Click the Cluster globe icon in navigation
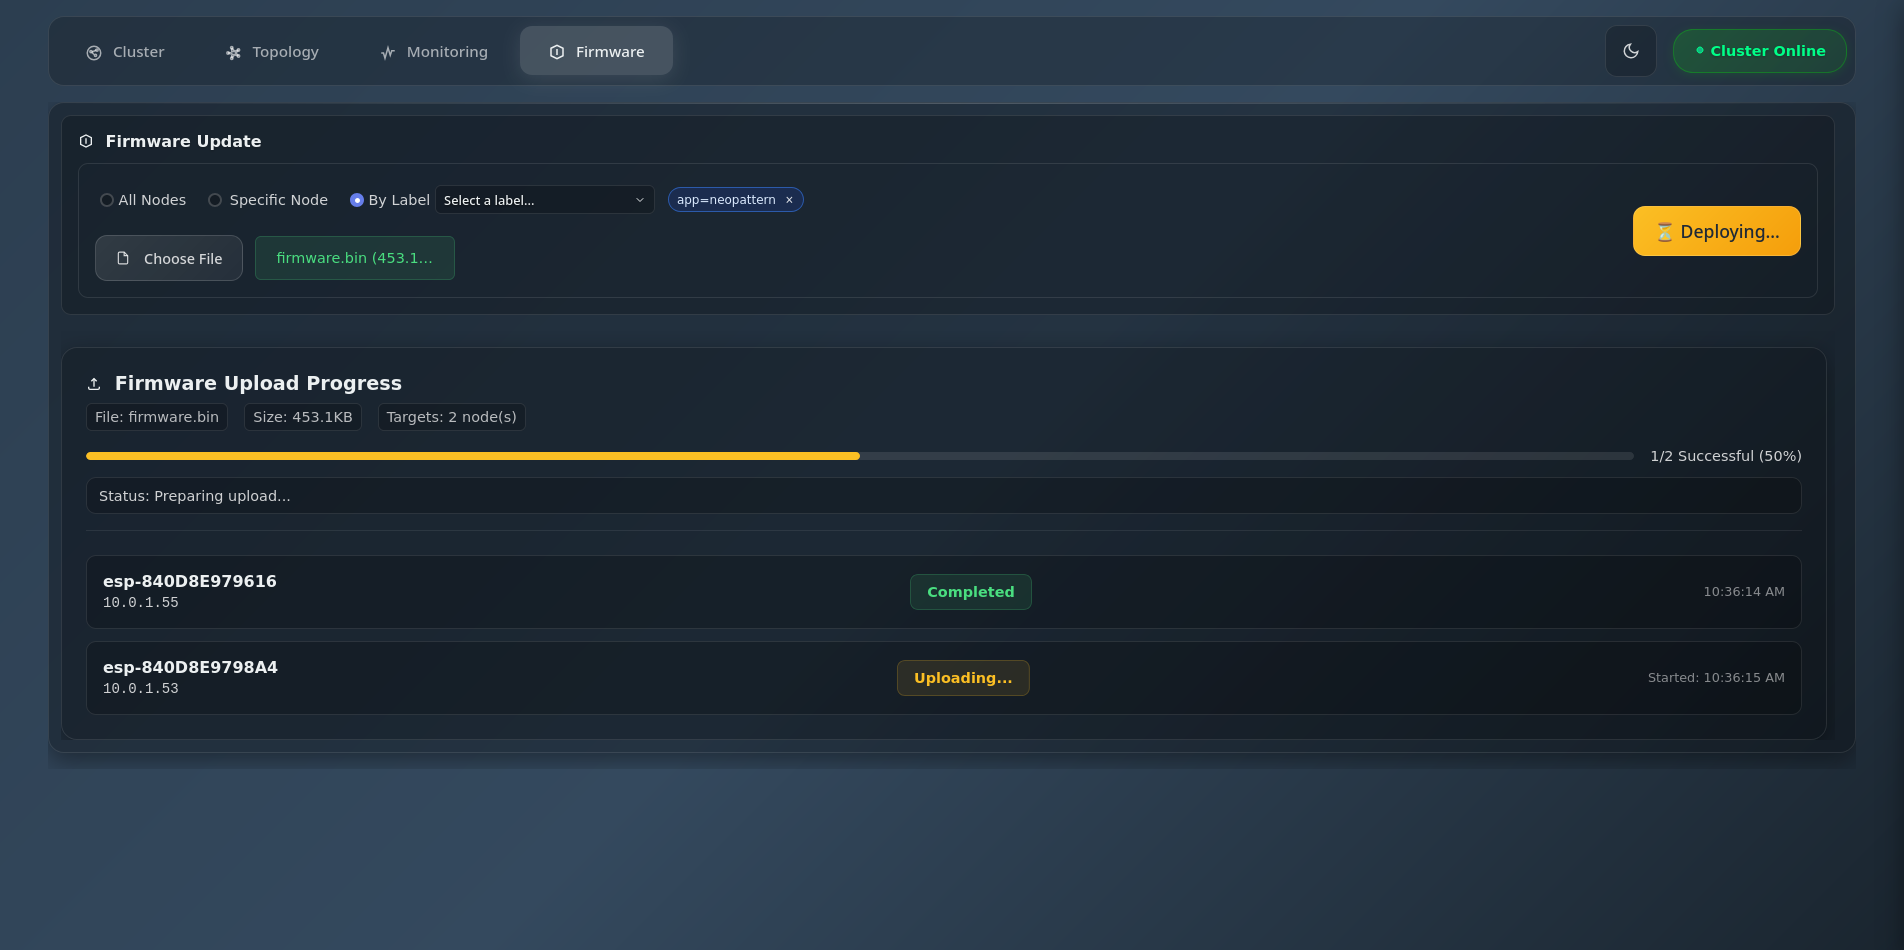Image resolution: width=1904 pixels, height=950 pixels. (93, 51)
